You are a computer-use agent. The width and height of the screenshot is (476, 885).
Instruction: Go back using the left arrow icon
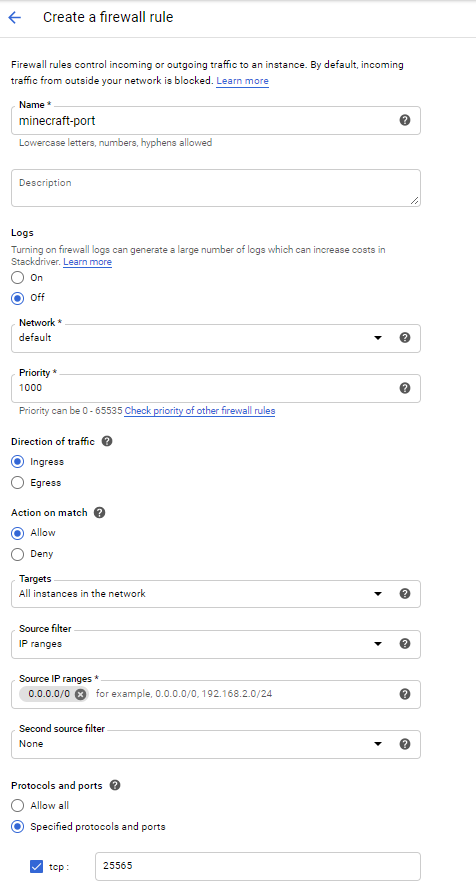click(15, 17)
